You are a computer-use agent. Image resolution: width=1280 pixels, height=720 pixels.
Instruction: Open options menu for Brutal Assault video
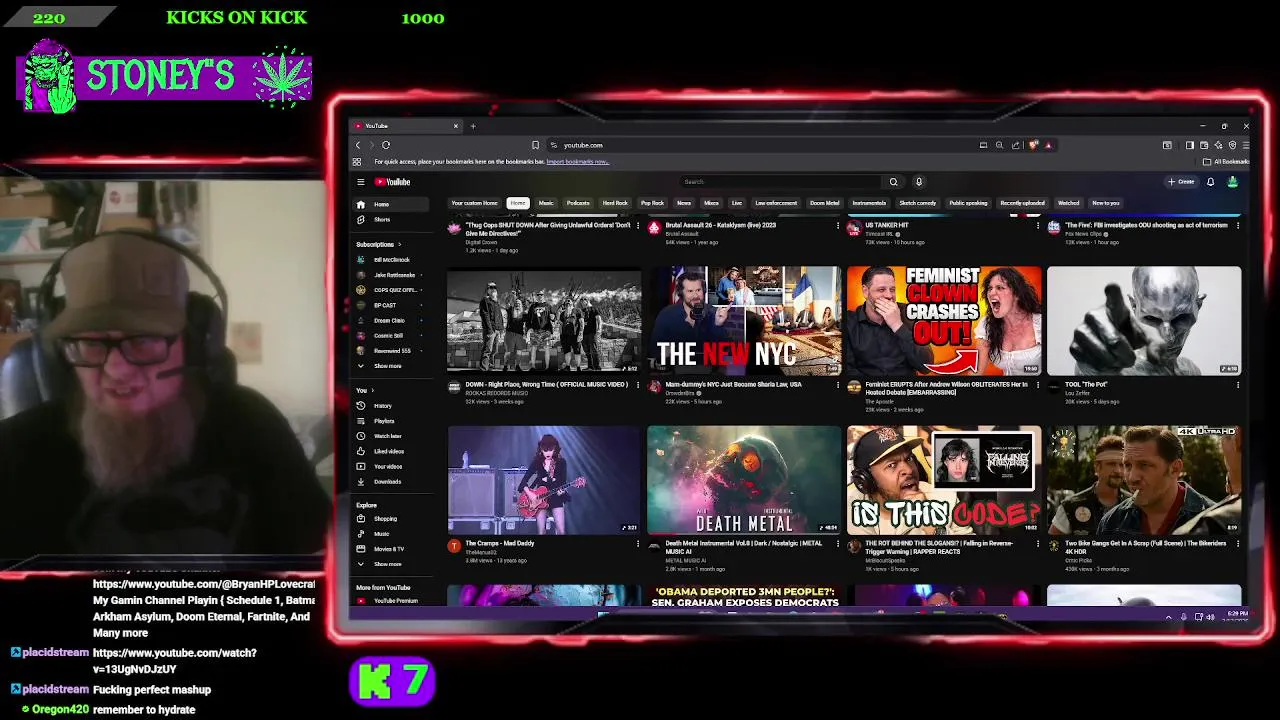point(838,225)
